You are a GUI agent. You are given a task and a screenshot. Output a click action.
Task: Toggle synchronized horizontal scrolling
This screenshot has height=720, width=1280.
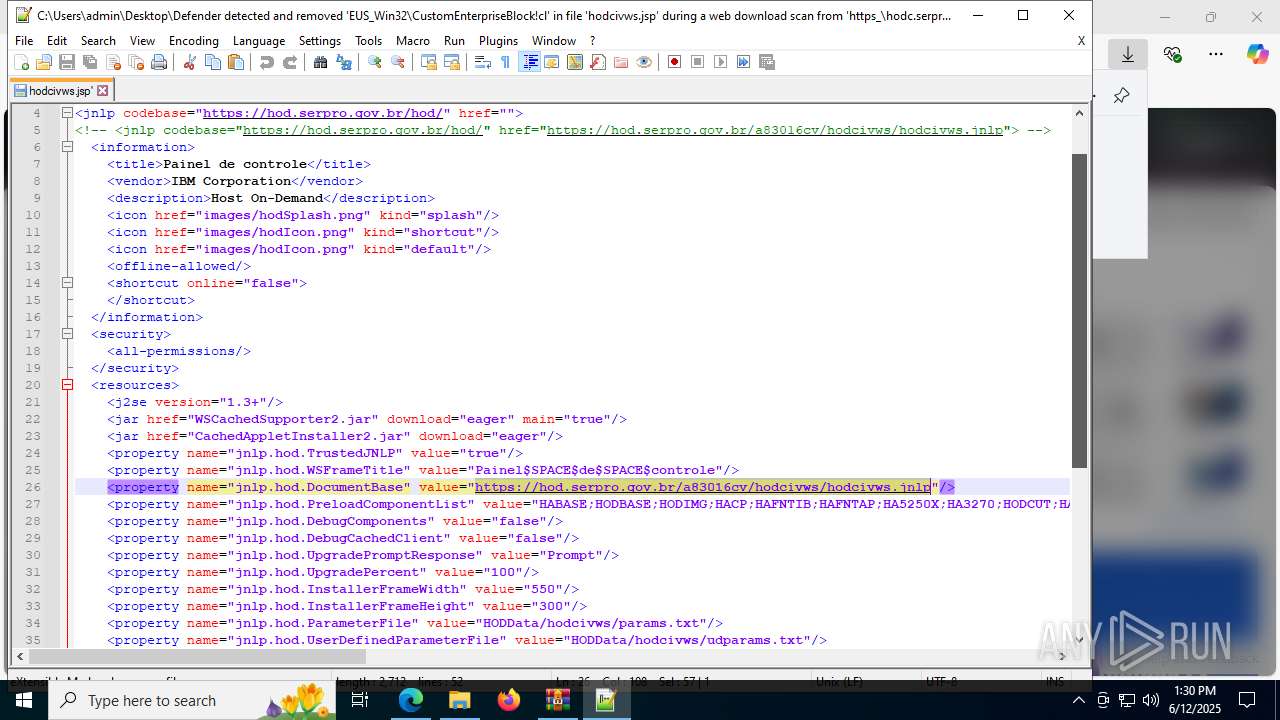pos(451,62)
